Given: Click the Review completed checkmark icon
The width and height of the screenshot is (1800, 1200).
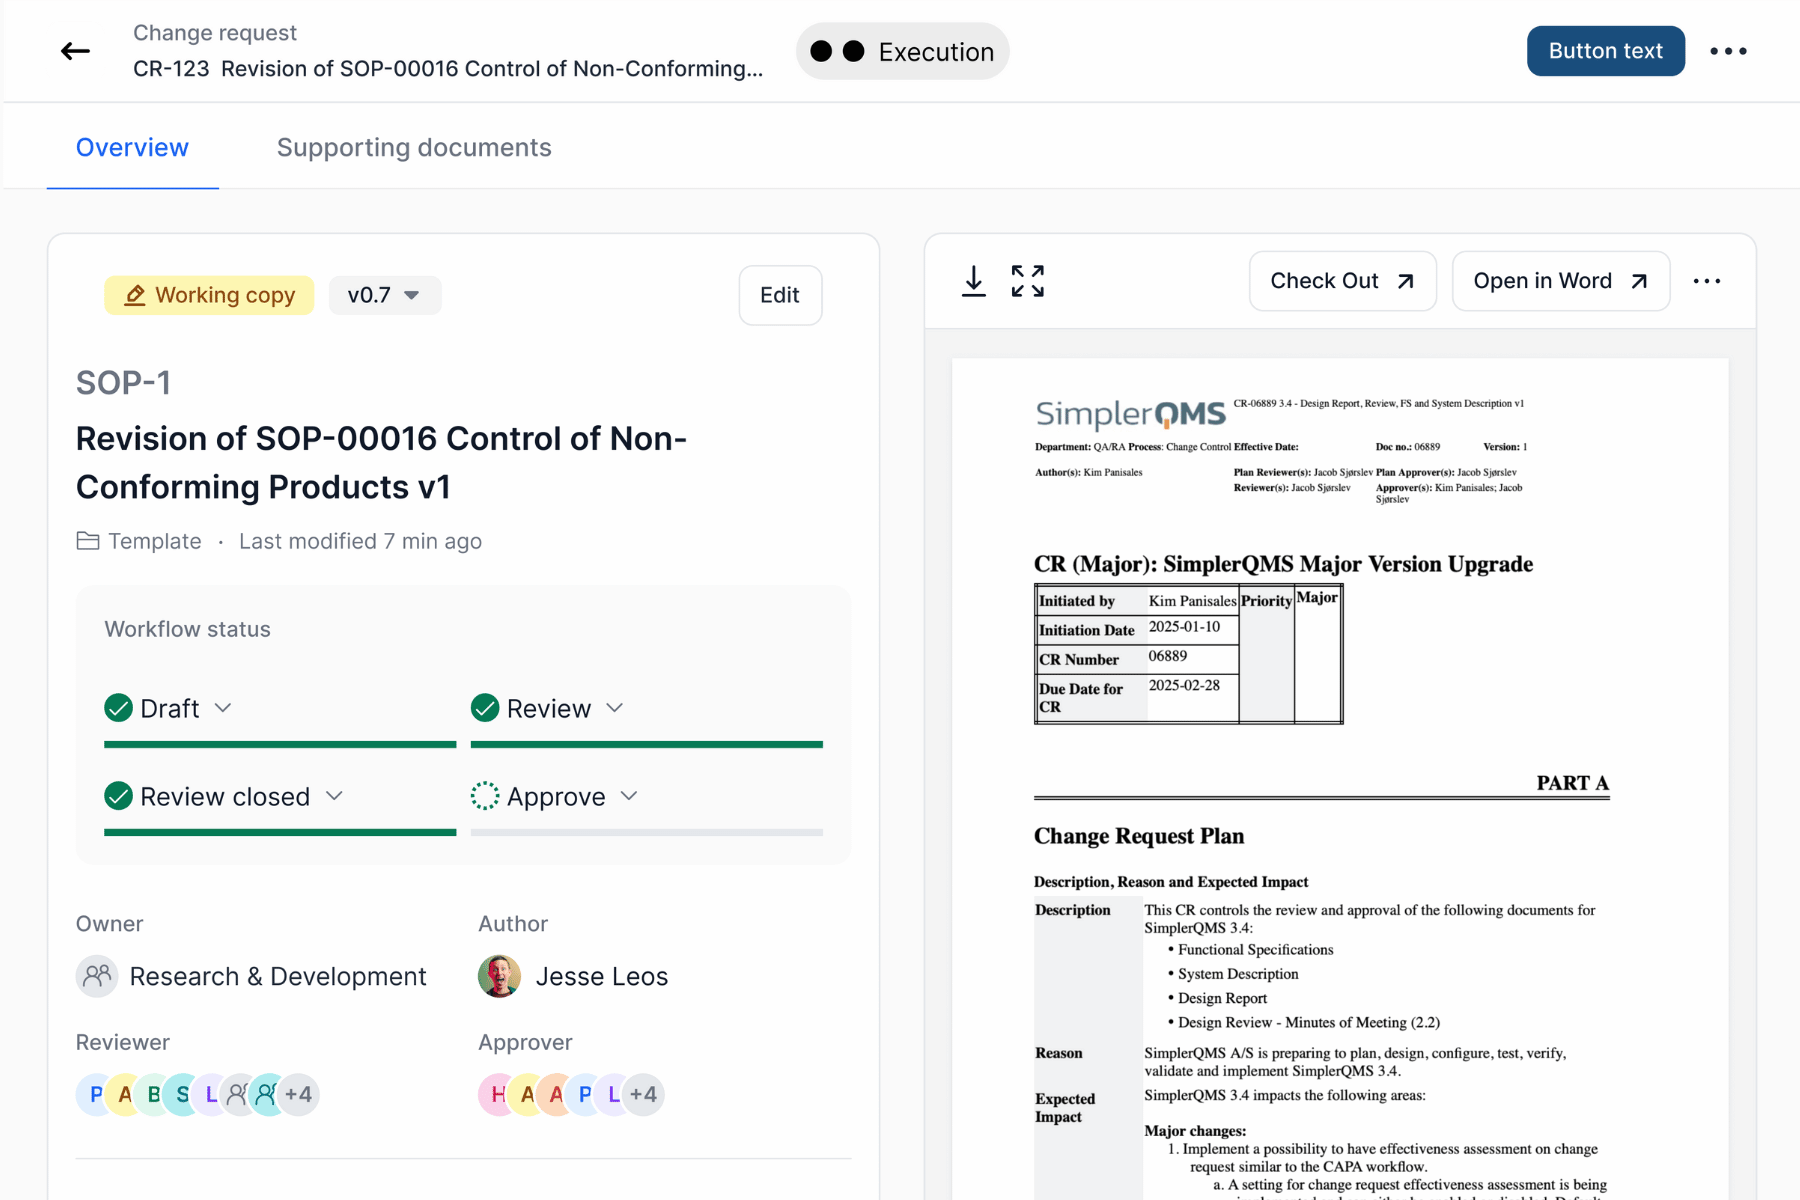Looking at the screenshot, I should click(x=485, y=708).
